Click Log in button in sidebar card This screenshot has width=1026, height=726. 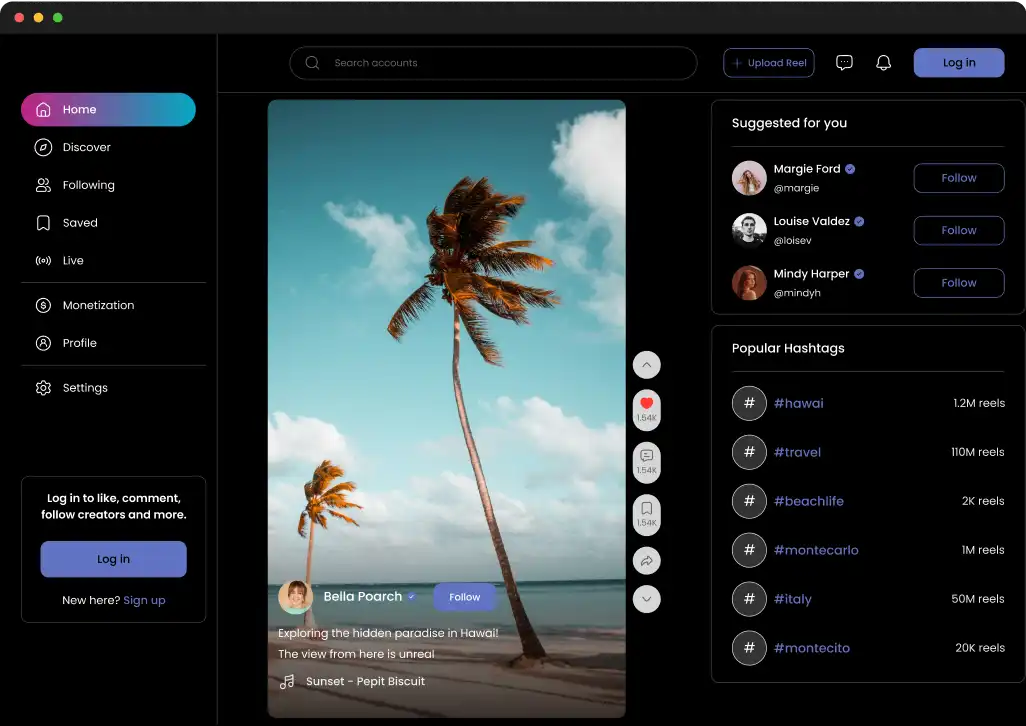[113, 559]
